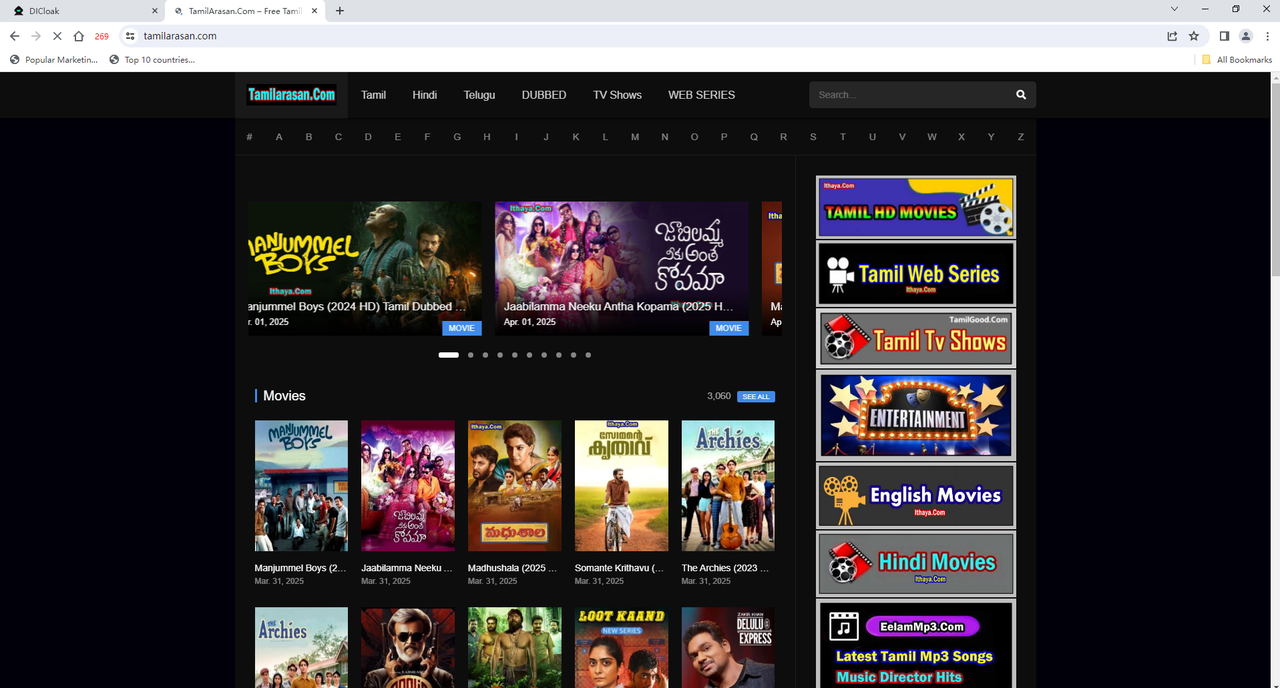Viewport: 1280px width, 688px height.
Task: Select letter T in the alphabet filter
Action: tap(843, 136)
